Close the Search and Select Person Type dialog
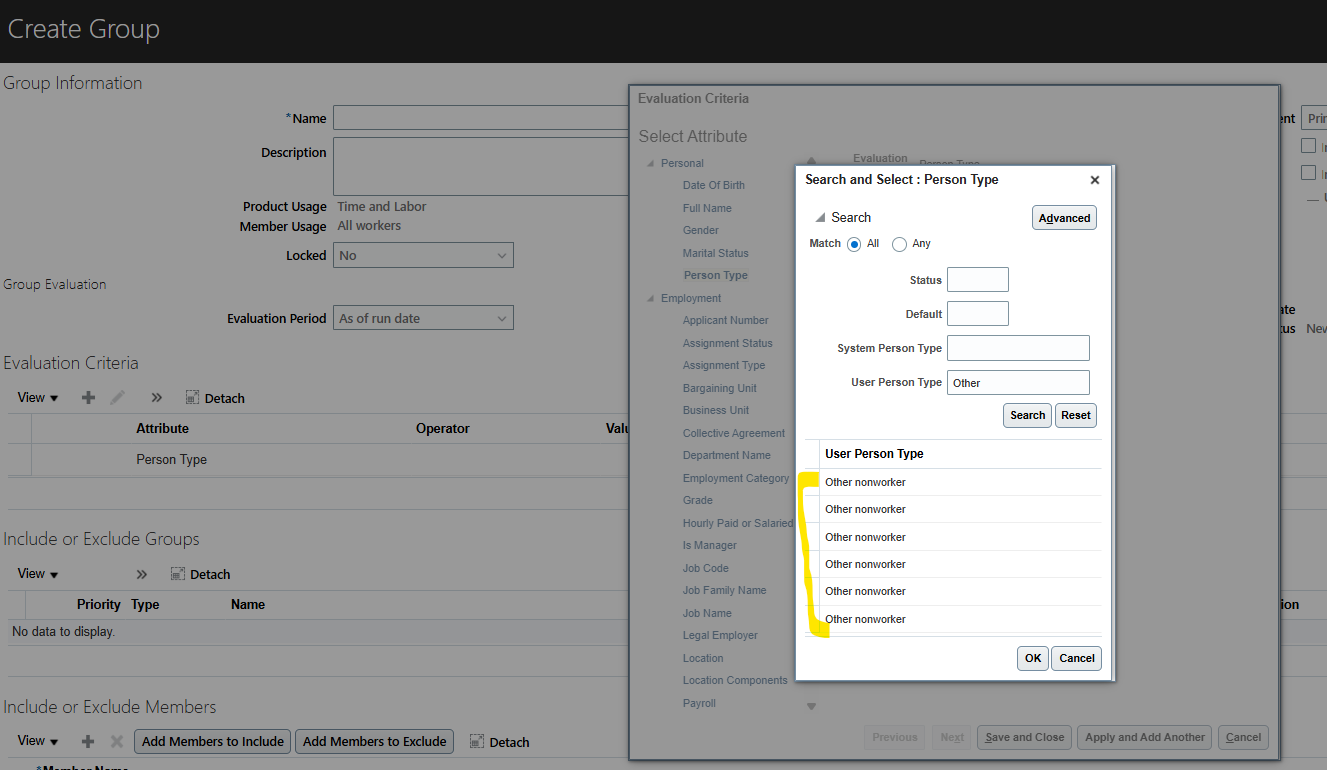 pyautogui.click(x=1094, y=180)
